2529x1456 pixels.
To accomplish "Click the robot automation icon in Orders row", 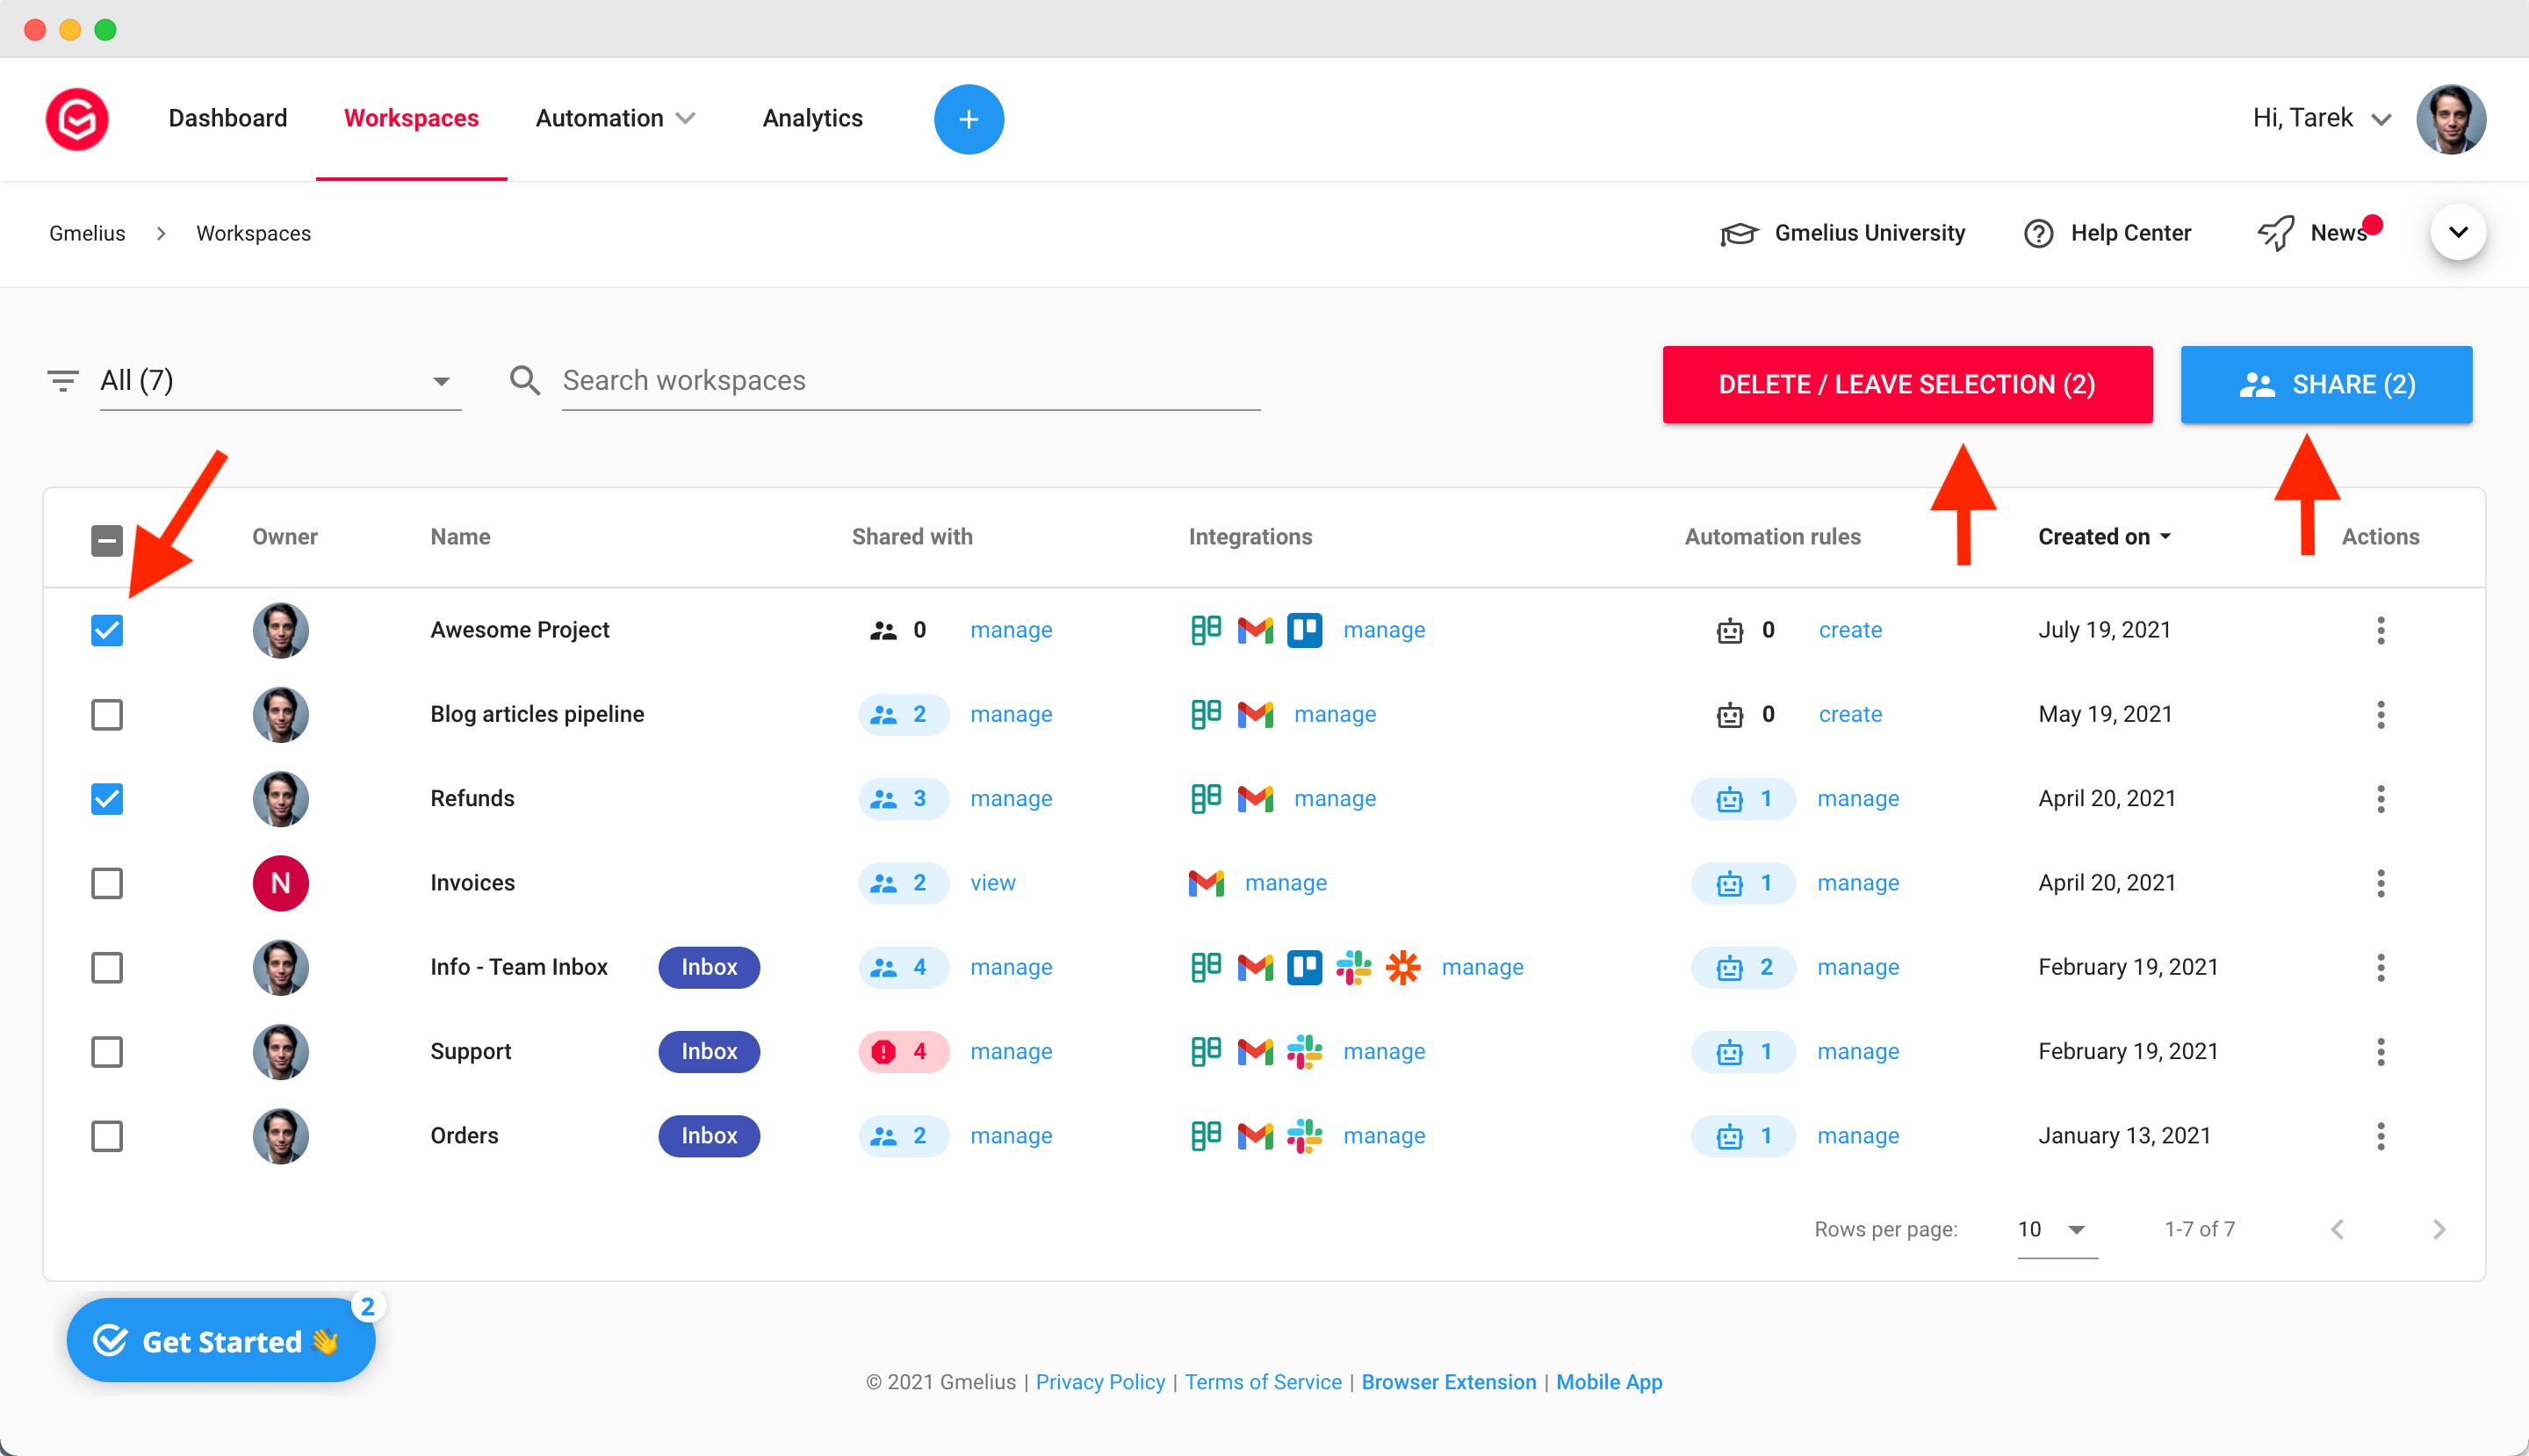I will (1729, 1136).
